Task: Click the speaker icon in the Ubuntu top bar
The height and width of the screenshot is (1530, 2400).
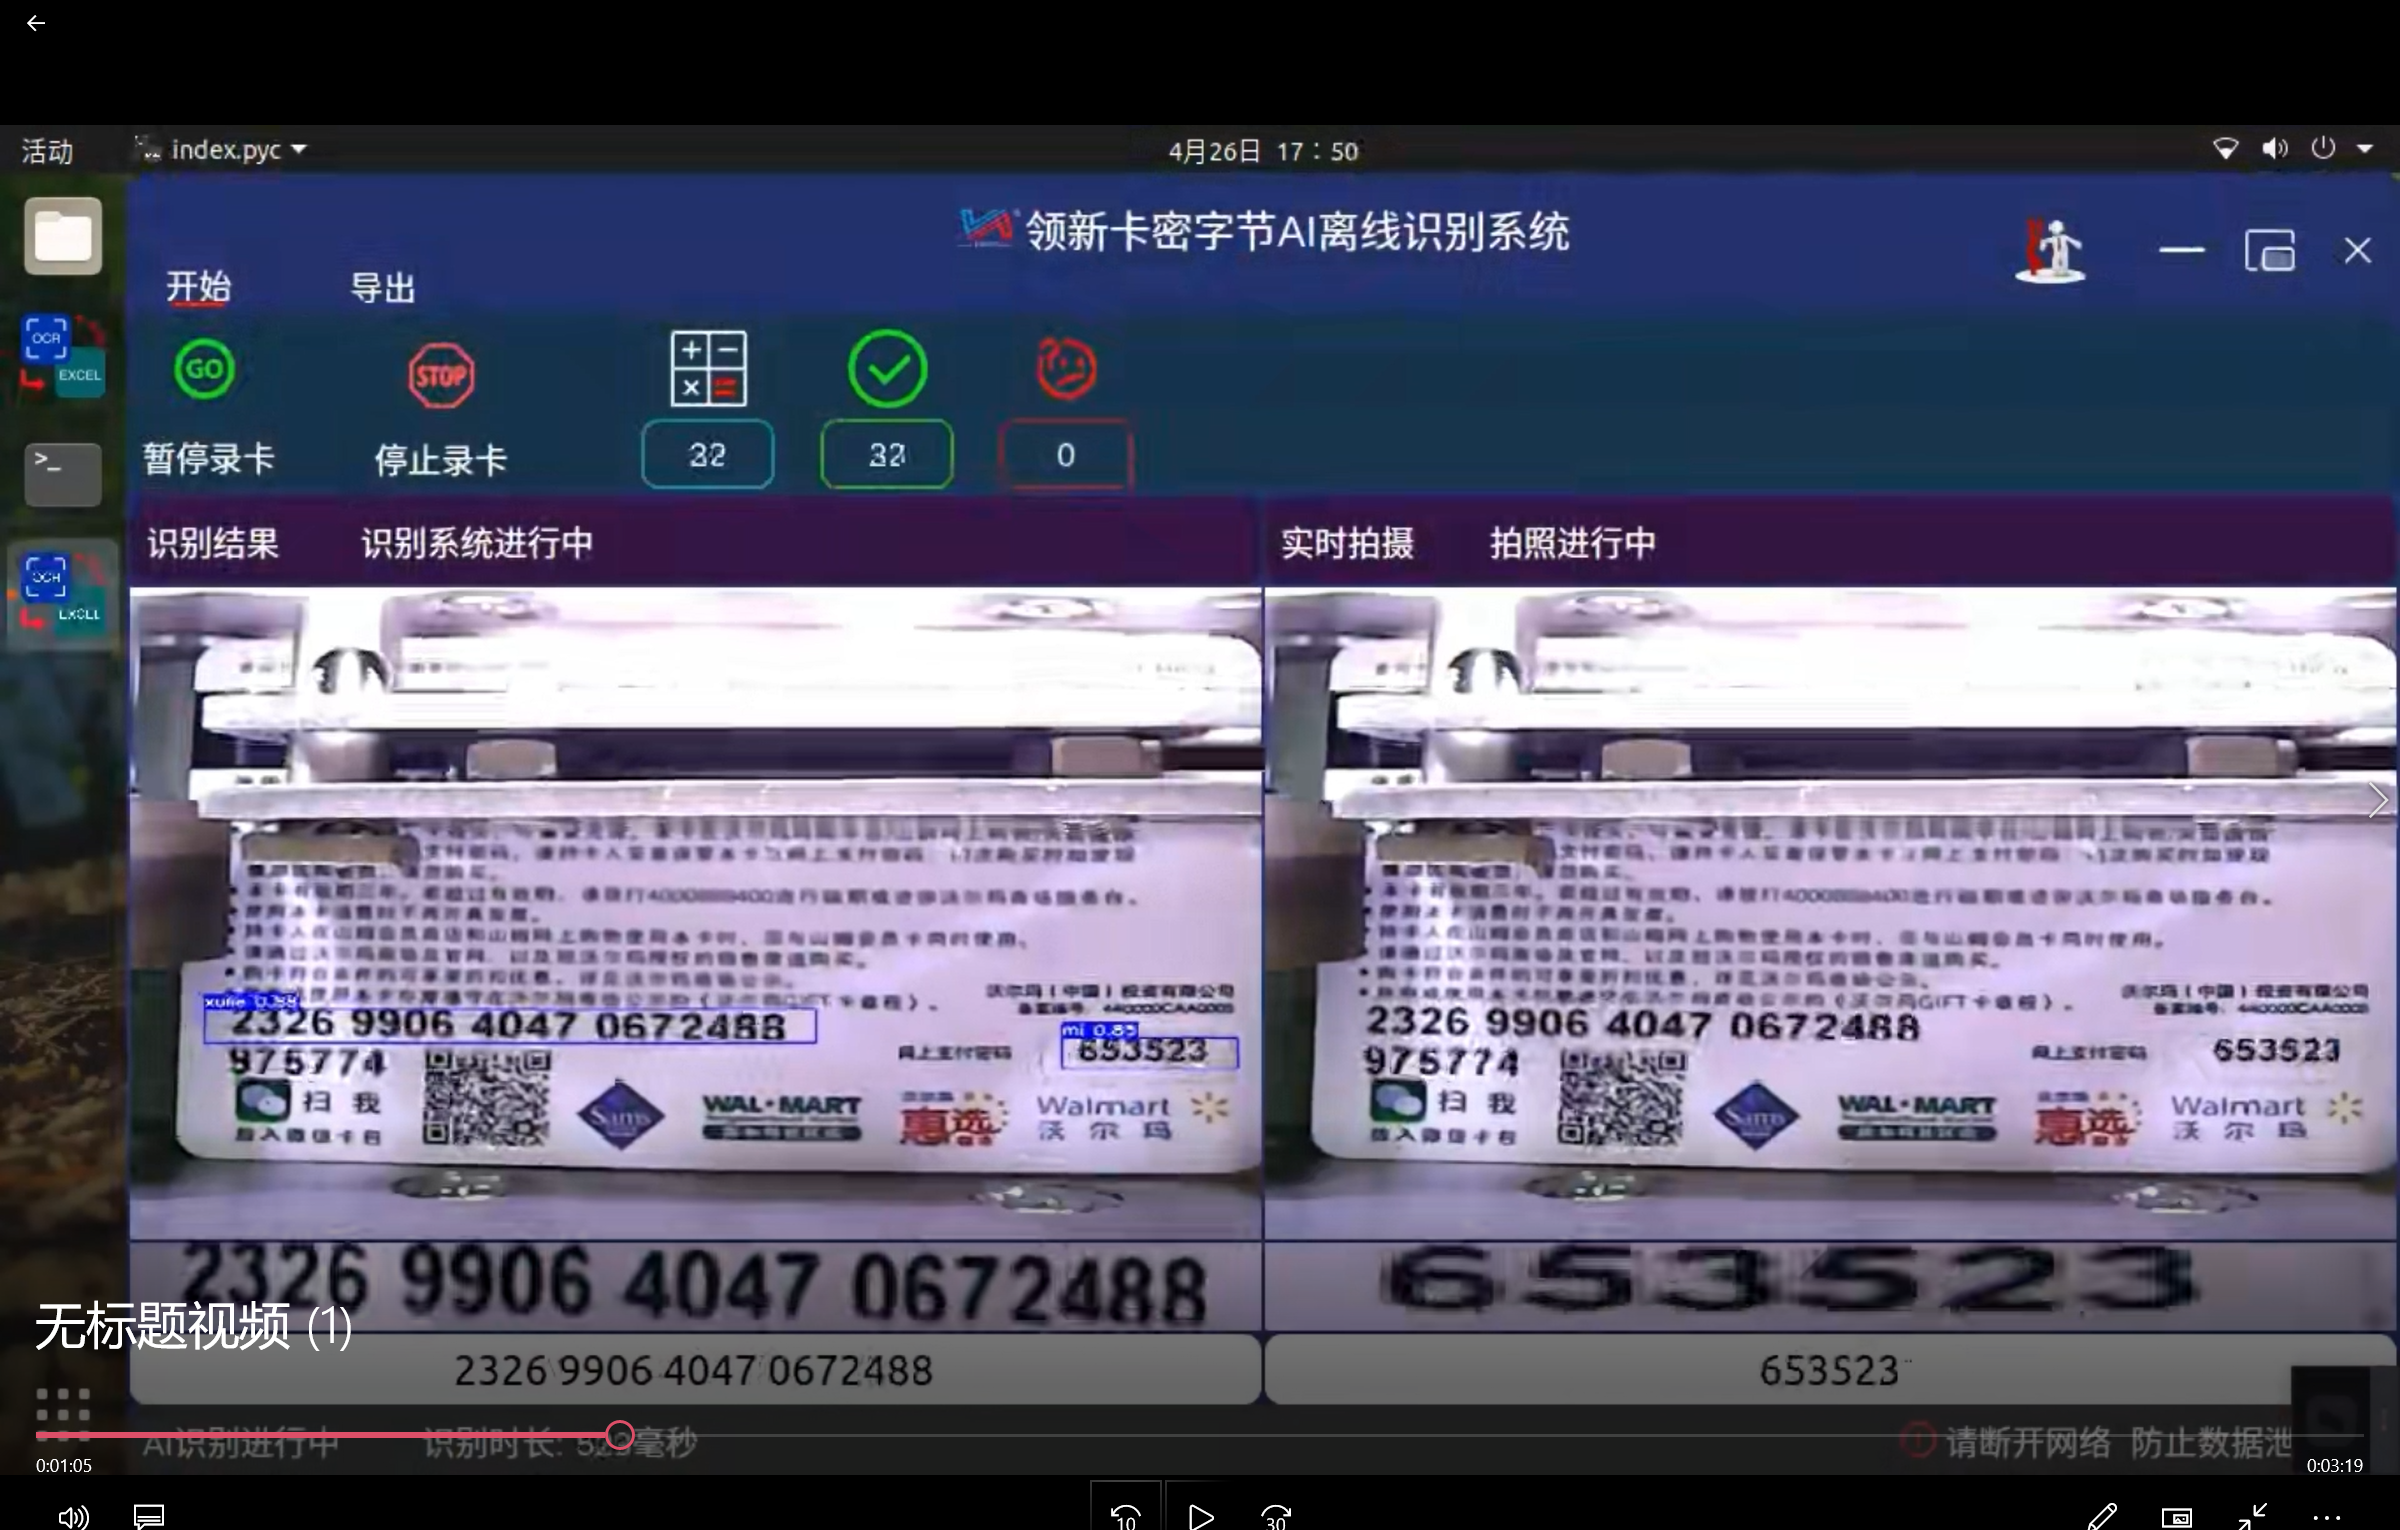Action: point(2275,149)
